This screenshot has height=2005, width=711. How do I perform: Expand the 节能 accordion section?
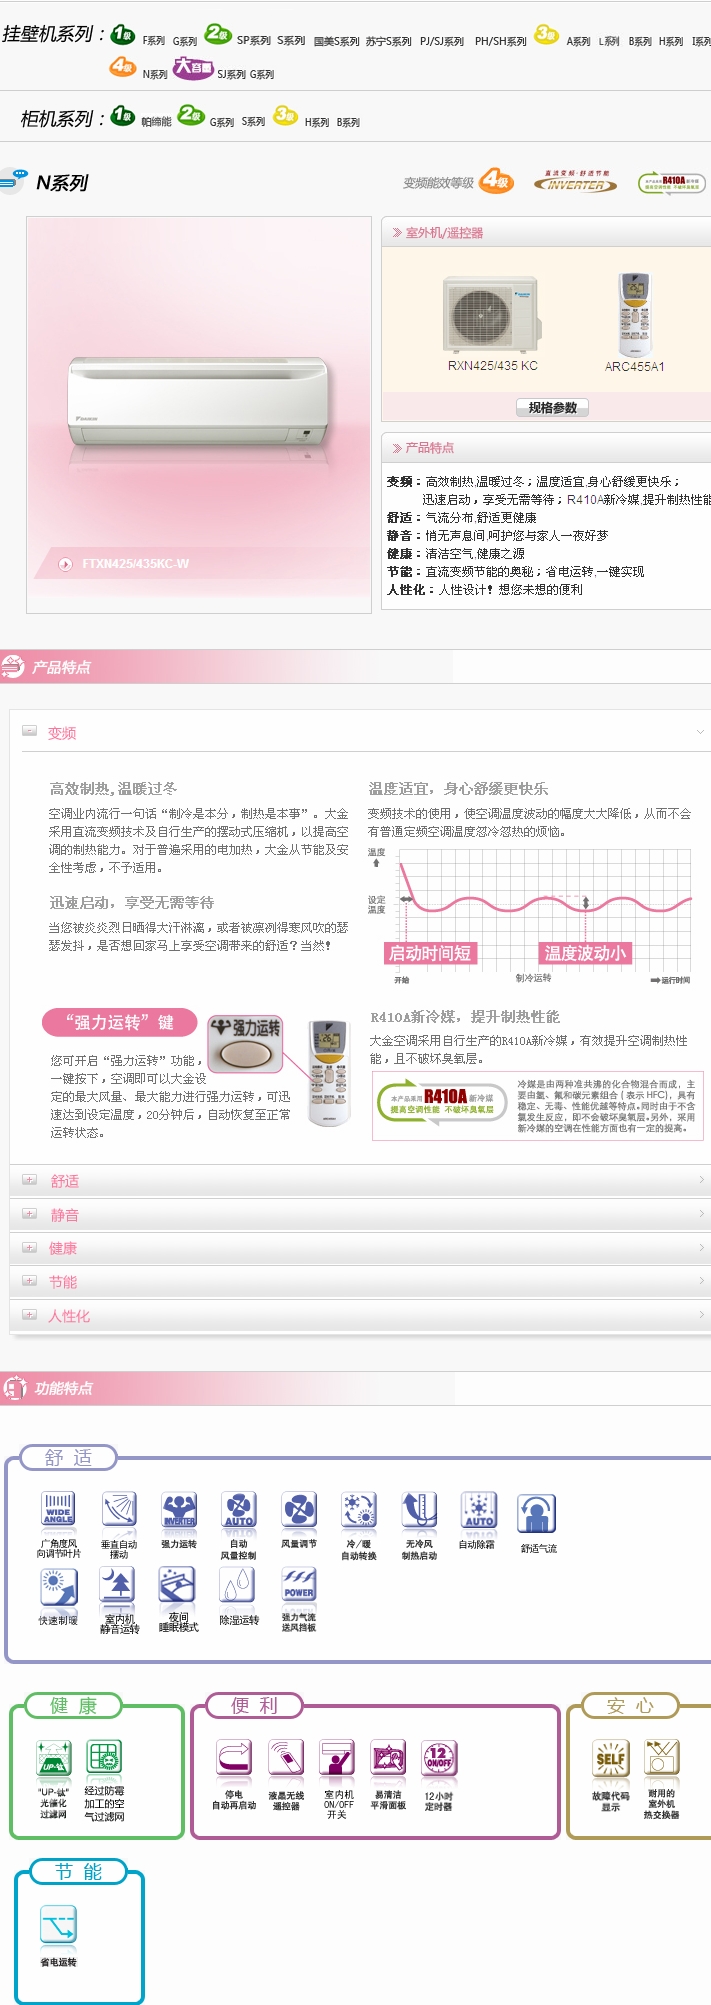[62, 1282]
